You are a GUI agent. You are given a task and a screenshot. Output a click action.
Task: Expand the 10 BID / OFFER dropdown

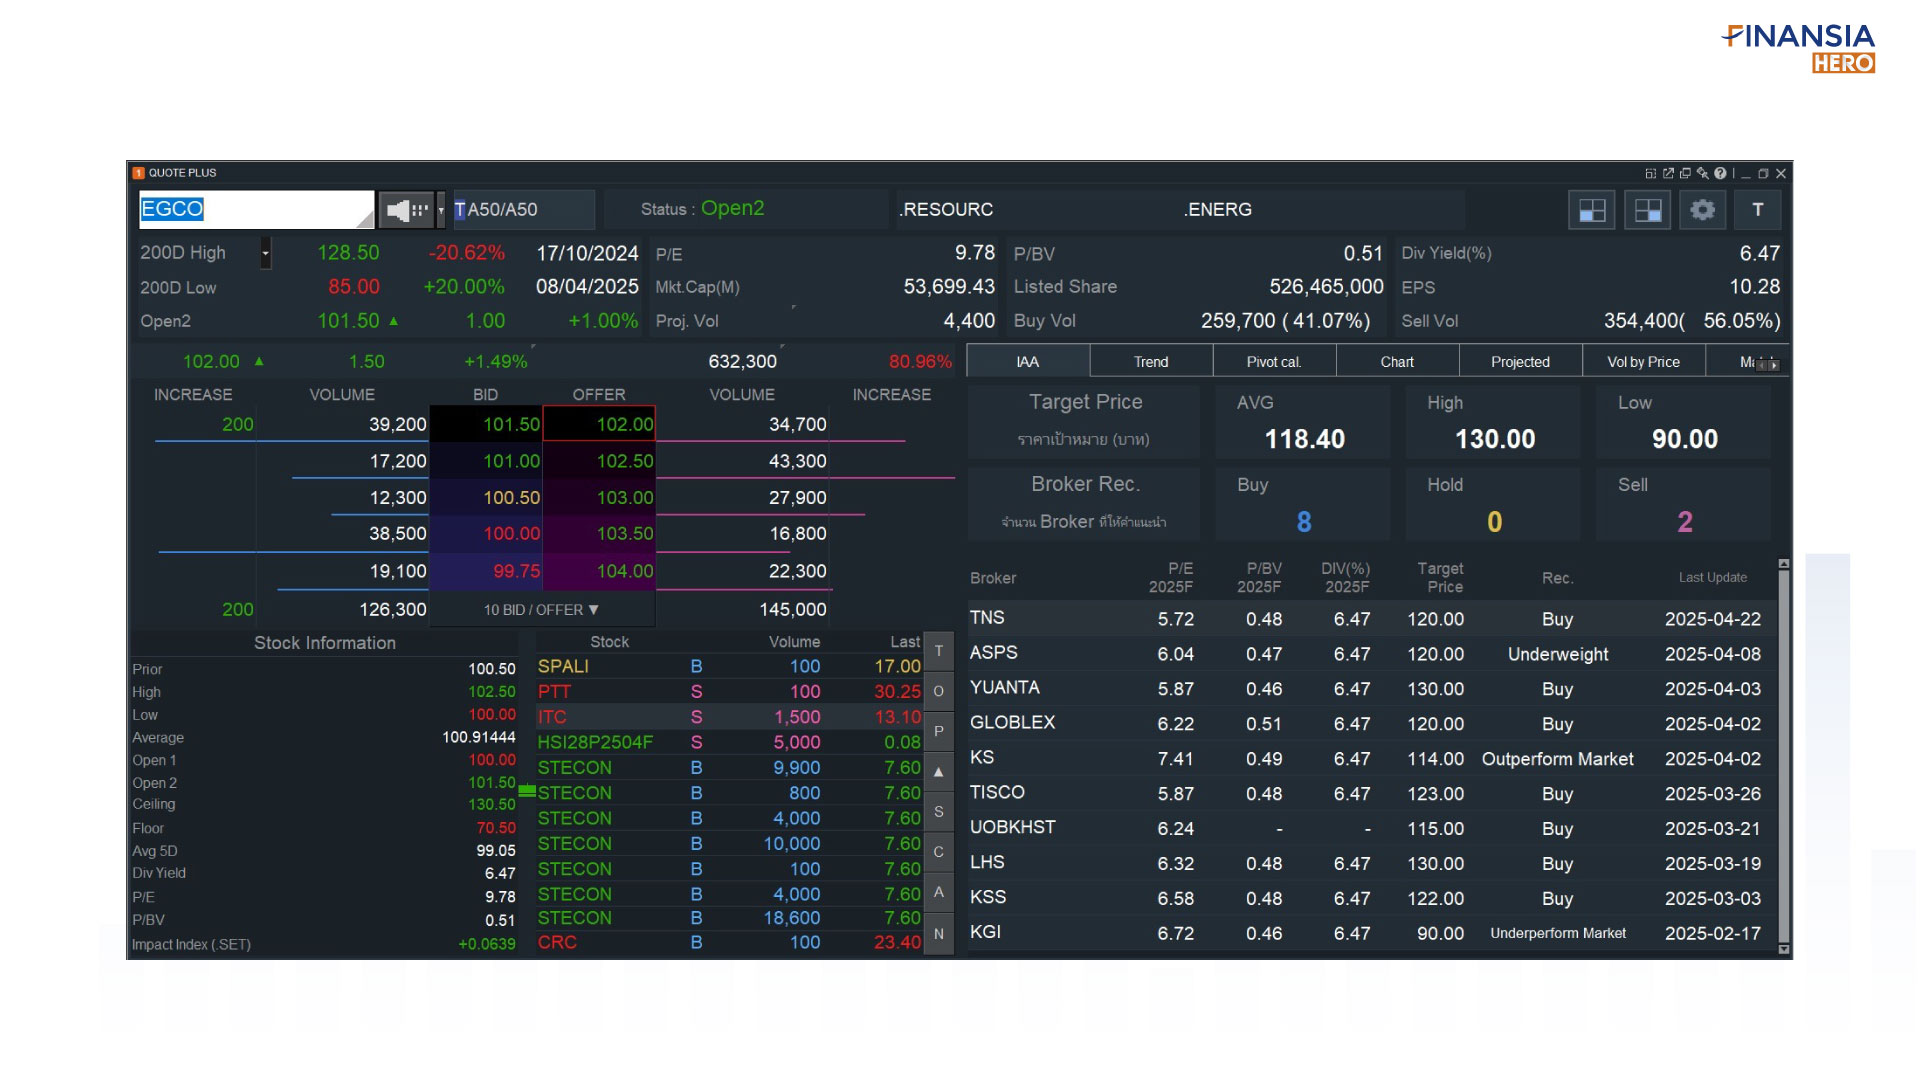coord(541,610)
